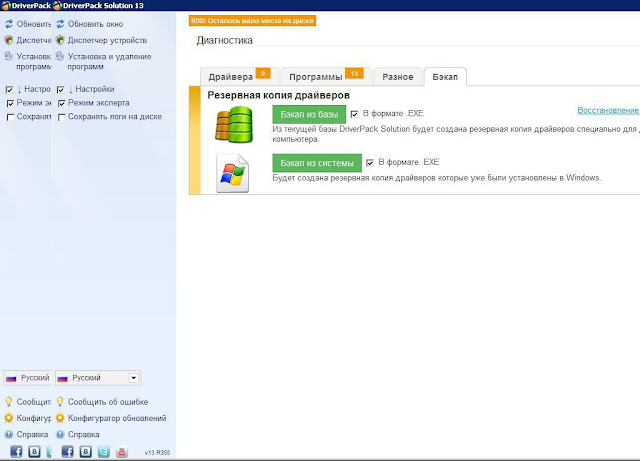Click the gear icon beside 'Конфигуратор обновлений'
Viewport: 640px width, 461px height.
(60, 418)
